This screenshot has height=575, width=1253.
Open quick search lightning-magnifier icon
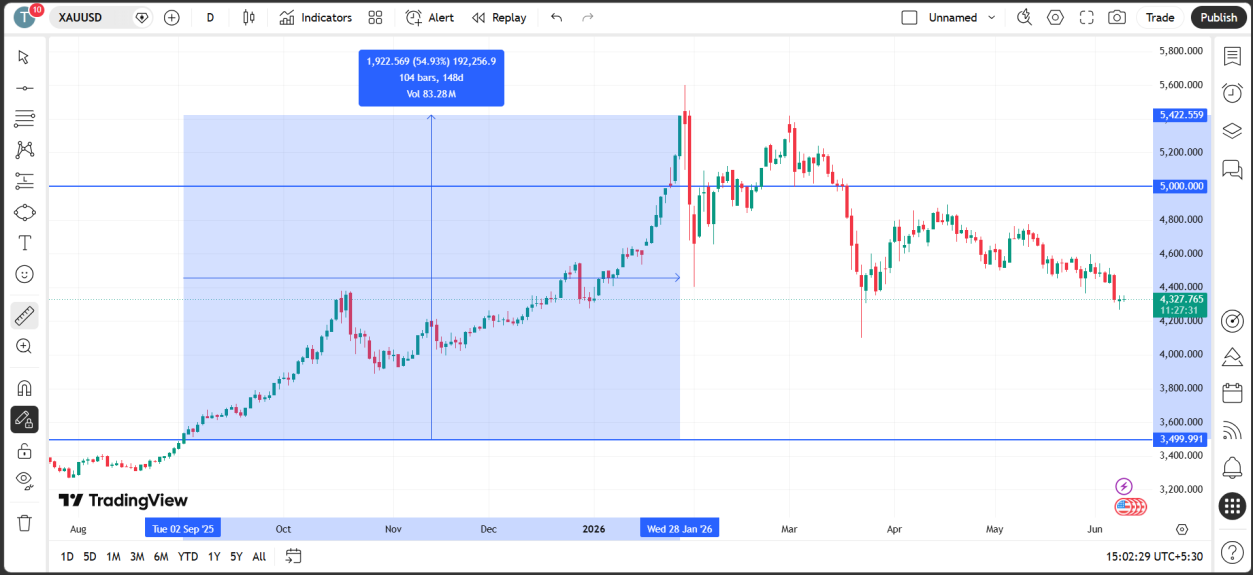point(1024,17)
